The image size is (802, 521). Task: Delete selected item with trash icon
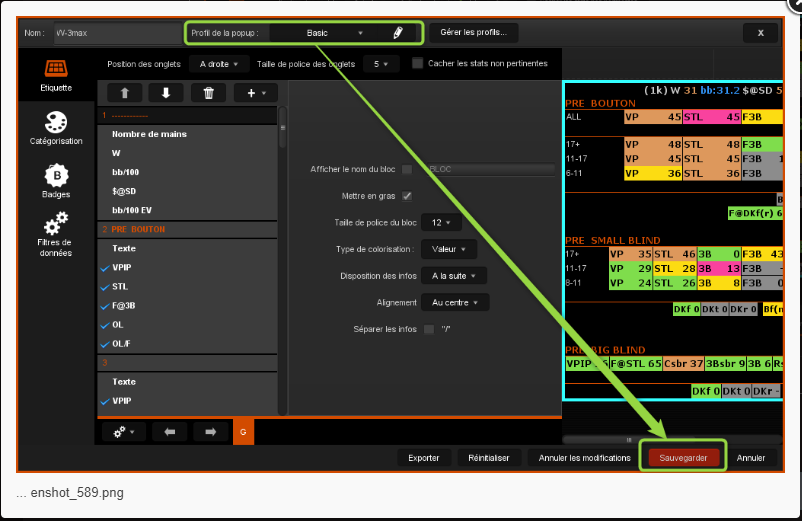point(208,93)
